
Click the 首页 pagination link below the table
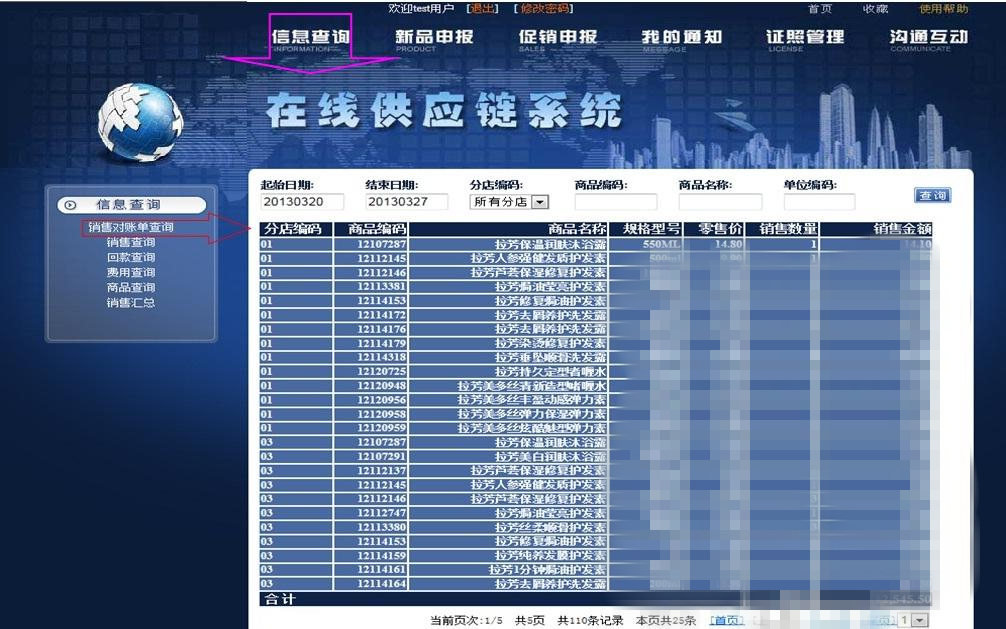point(726,621)
